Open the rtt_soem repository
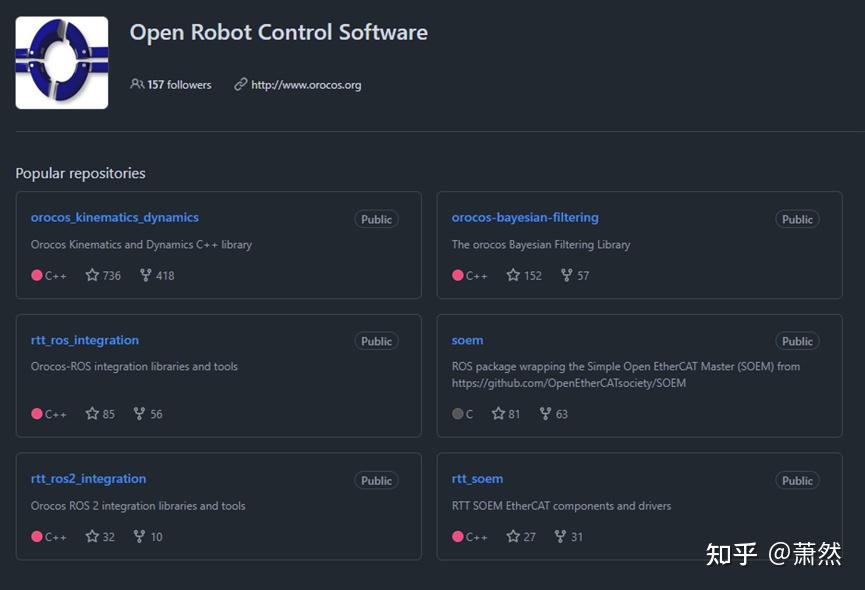 (x=477, y=479)
